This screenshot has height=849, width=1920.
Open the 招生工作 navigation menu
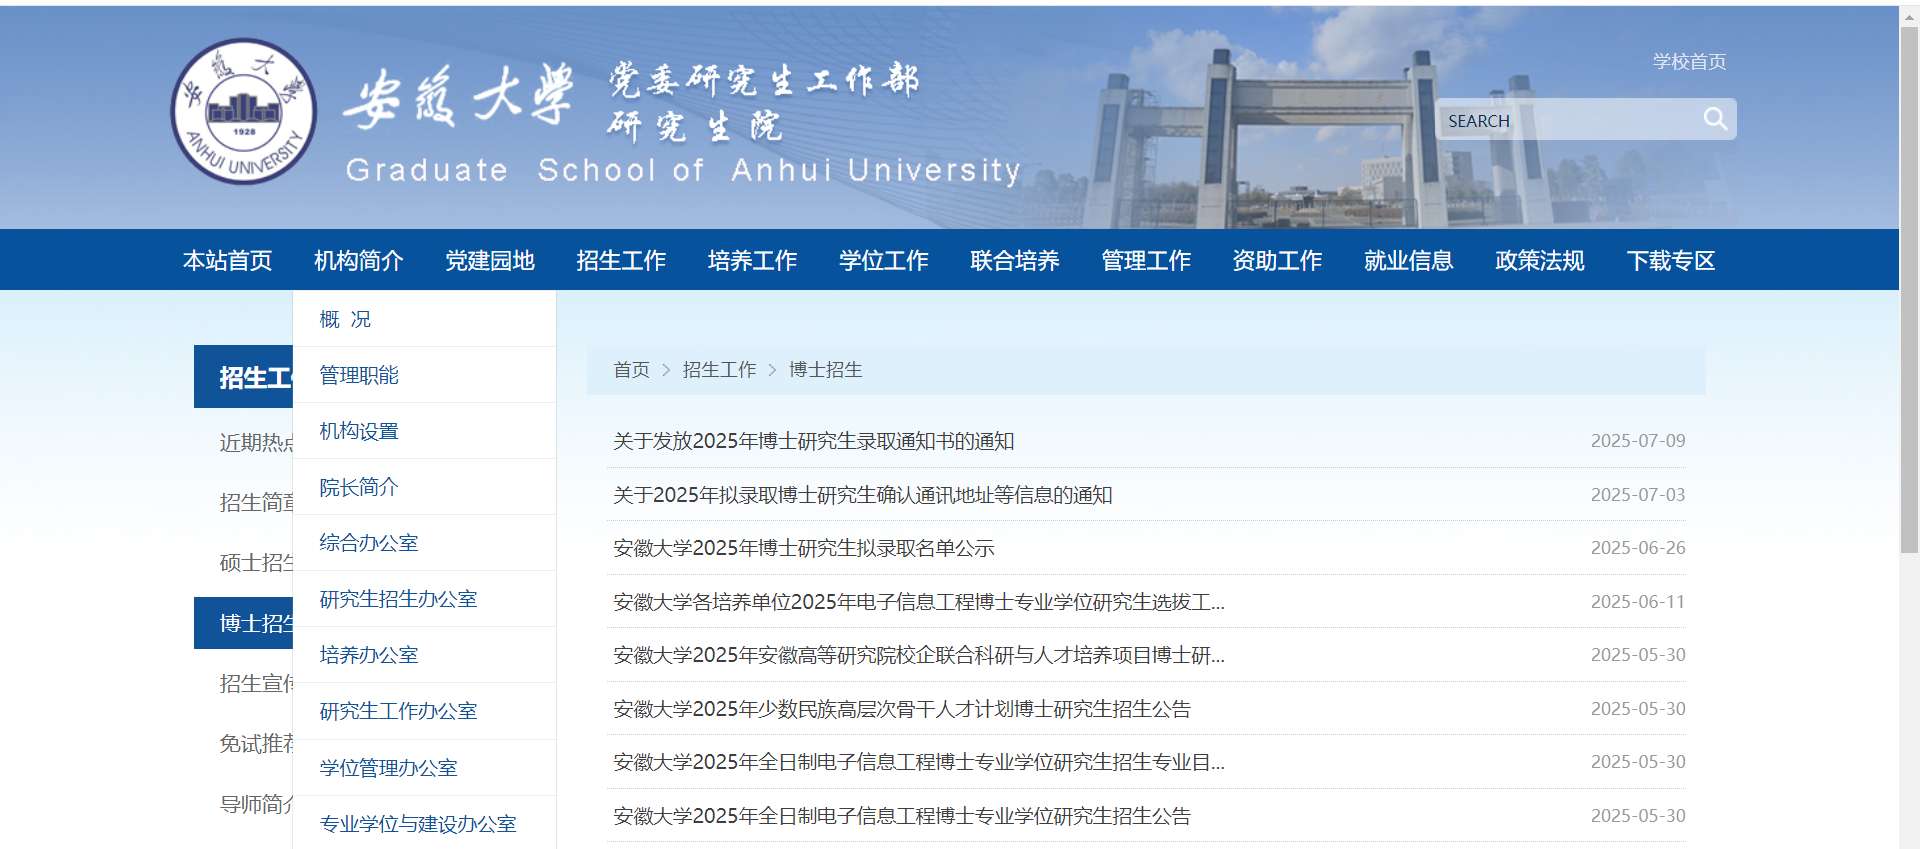621,261
